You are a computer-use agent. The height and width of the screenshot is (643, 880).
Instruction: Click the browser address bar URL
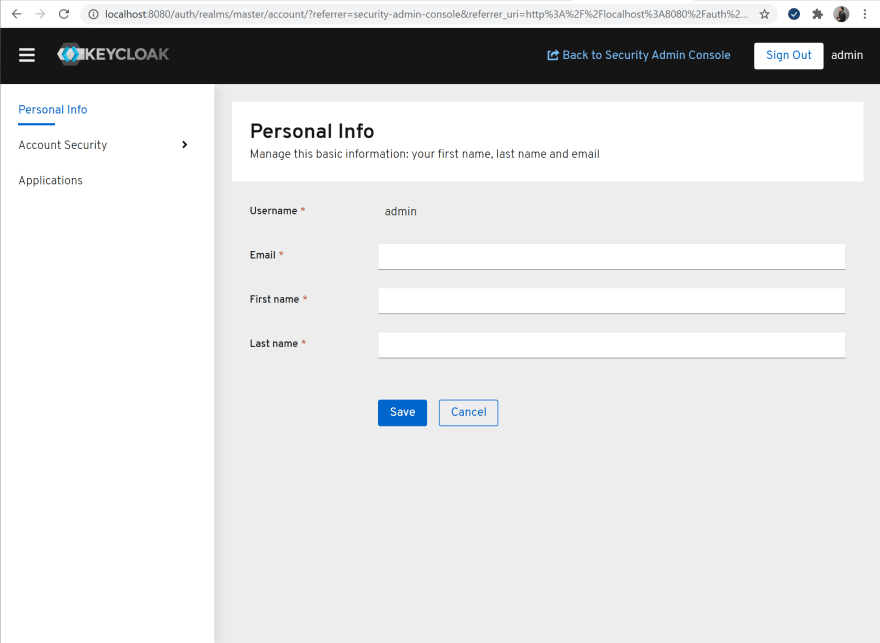tap(426, 14)
